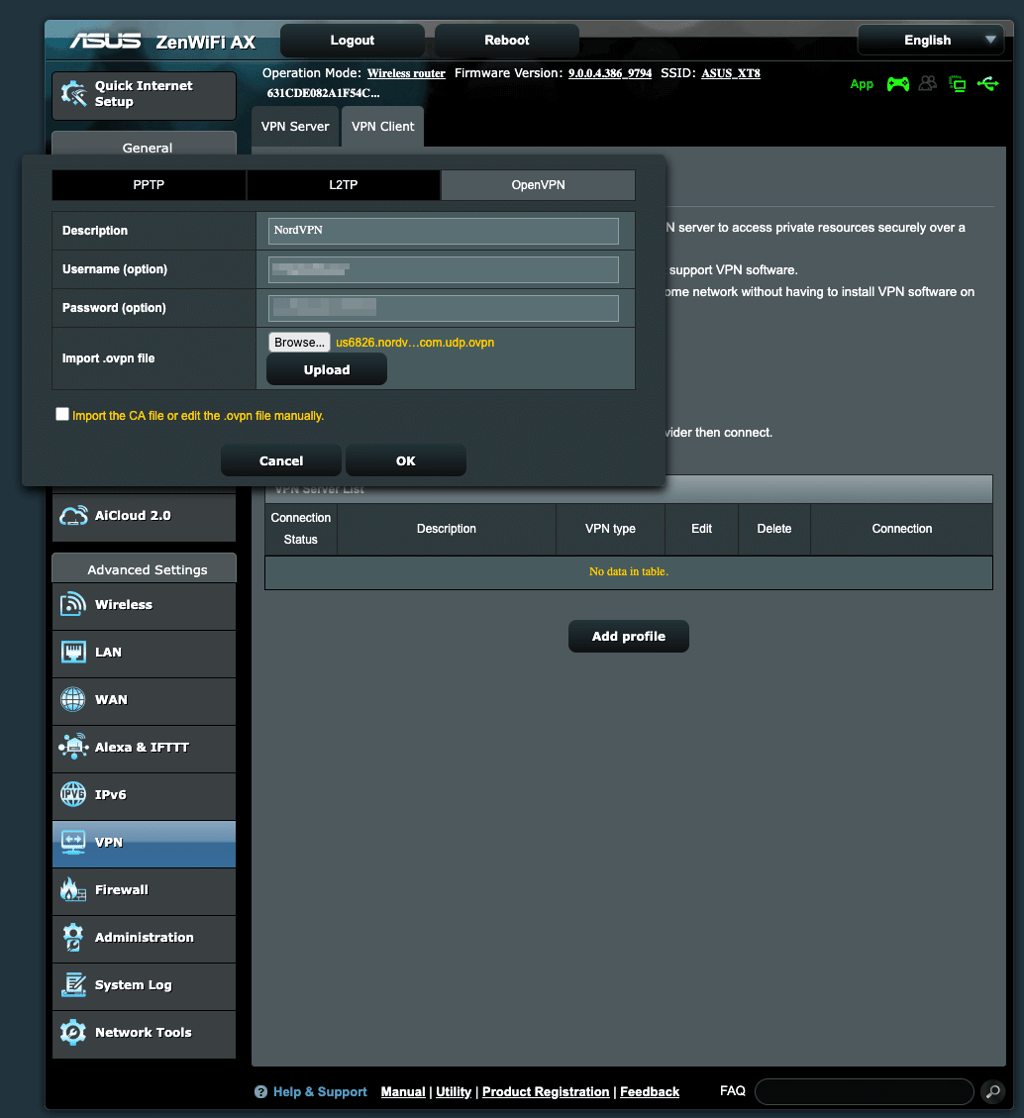The image size is (1024, 1118).
Task: Select the OpenVPN protocol tab
Action: (538, 185)
